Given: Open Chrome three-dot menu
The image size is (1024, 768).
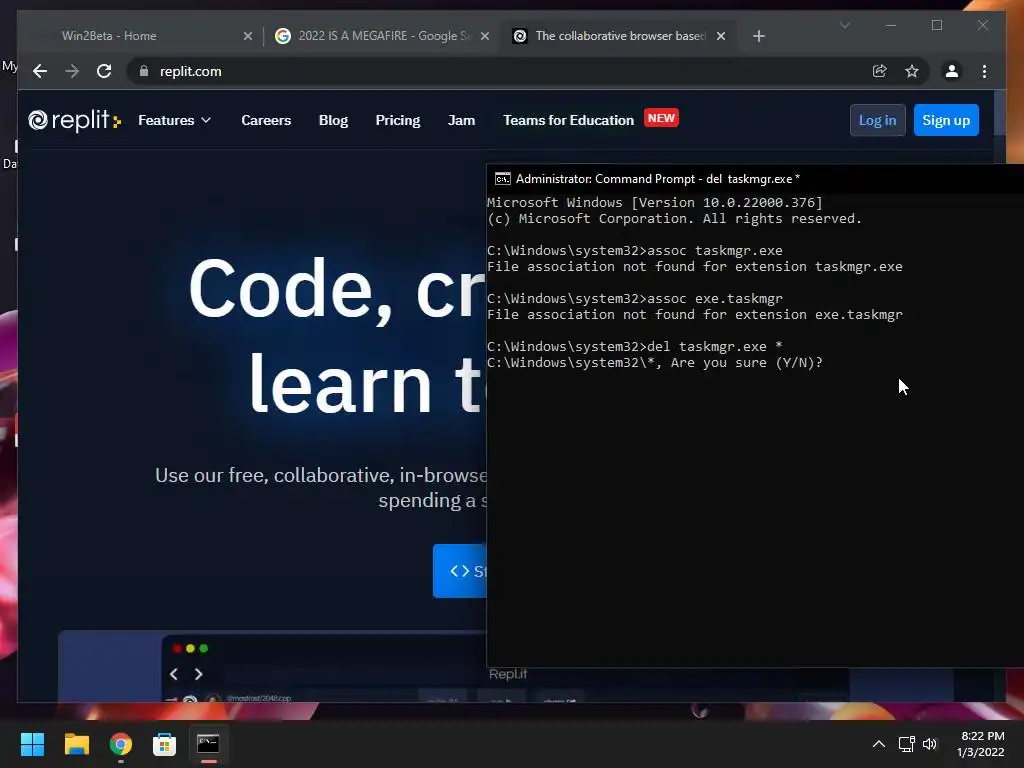Looking at the screenshot, I should click(x=984, y=71).
